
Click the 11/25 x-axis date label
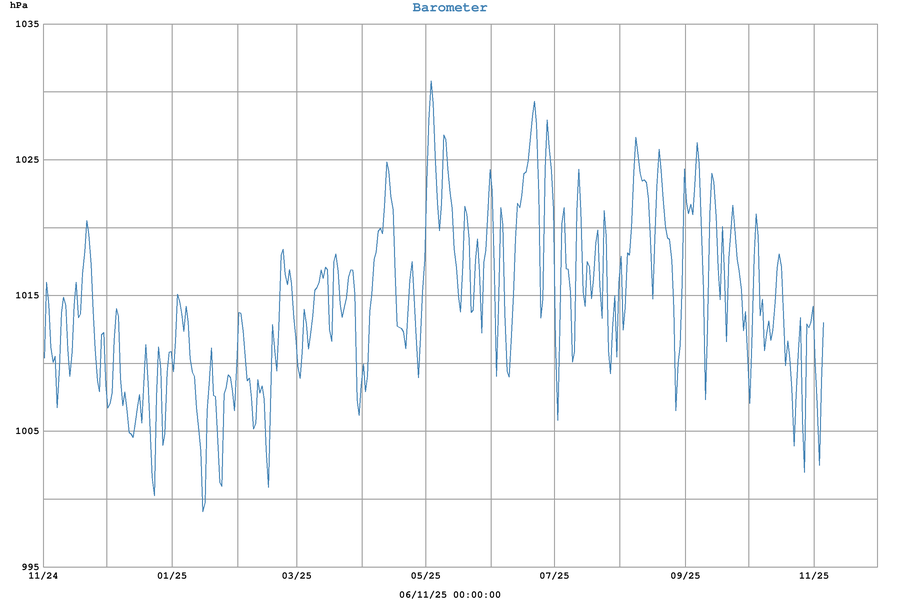[814, 576]
